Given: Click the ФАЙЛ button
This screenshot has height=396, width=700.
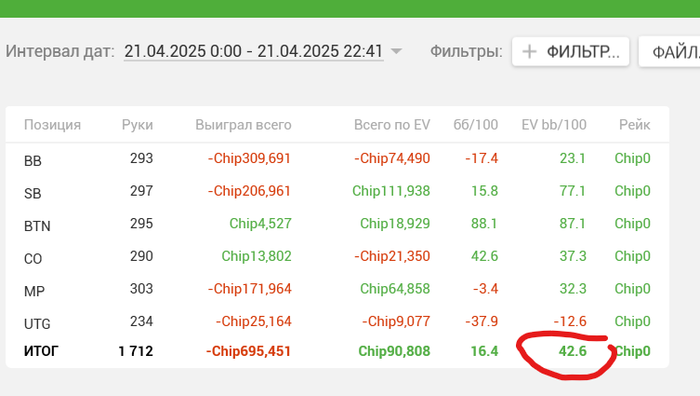Looking at the screenshot, I should pyautogui.click(x=670, y=52).
